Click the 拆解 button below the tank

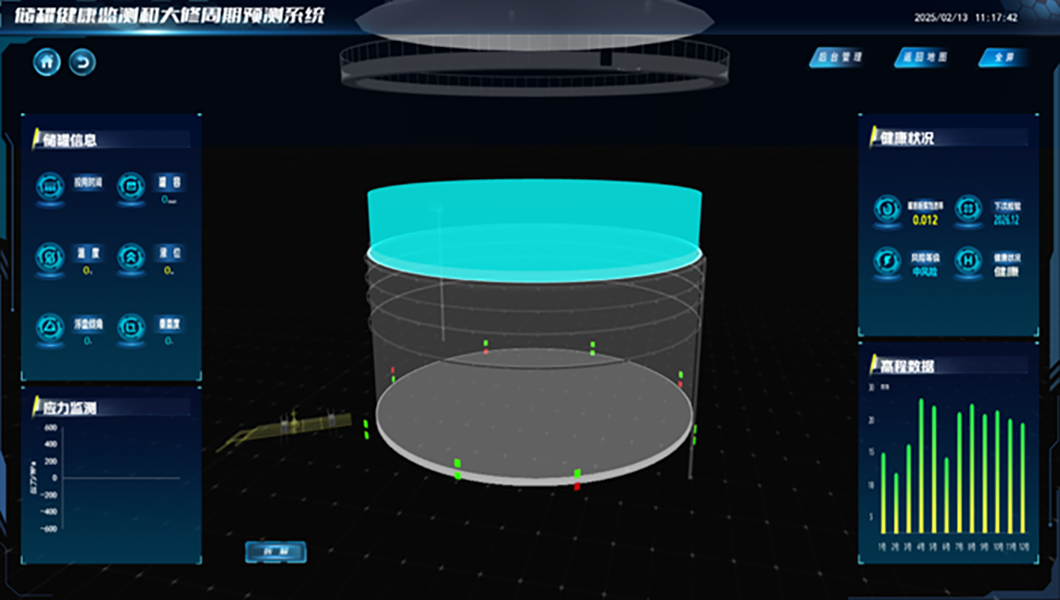(x=275, y=552)
